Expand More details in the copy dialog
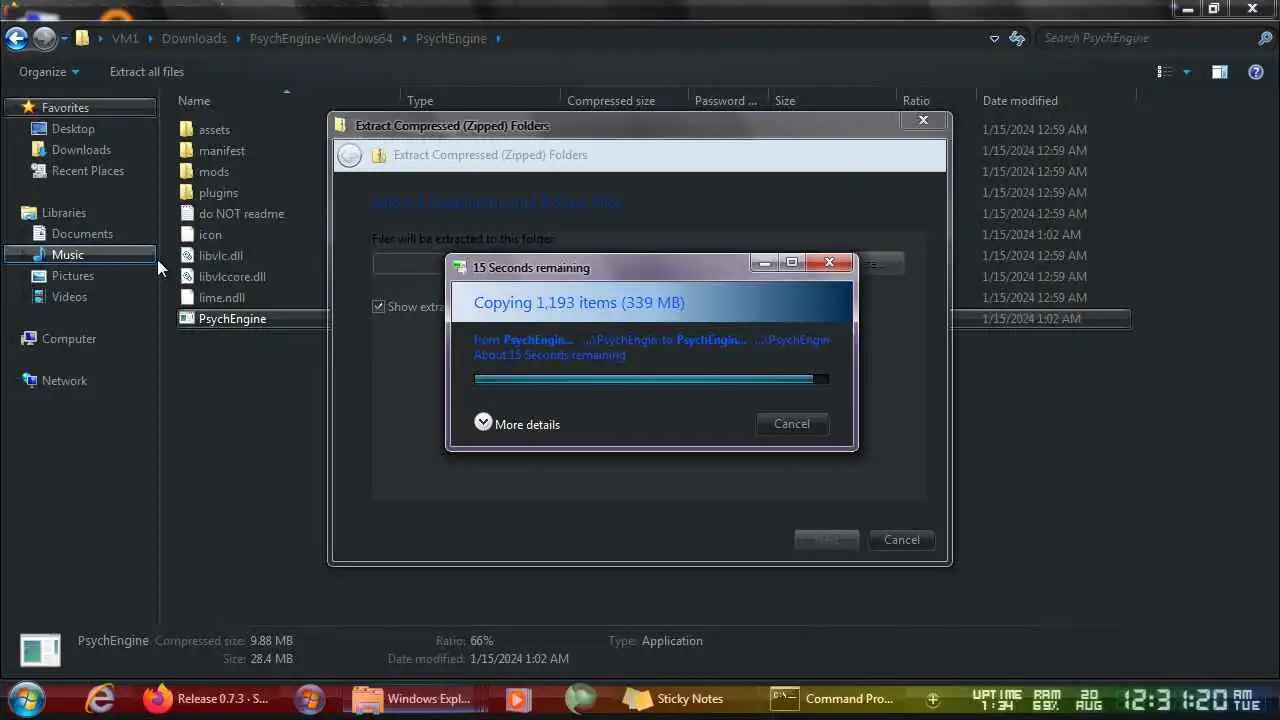Image resolution: width=1280 pixels, height=720 pixels. 517,424
